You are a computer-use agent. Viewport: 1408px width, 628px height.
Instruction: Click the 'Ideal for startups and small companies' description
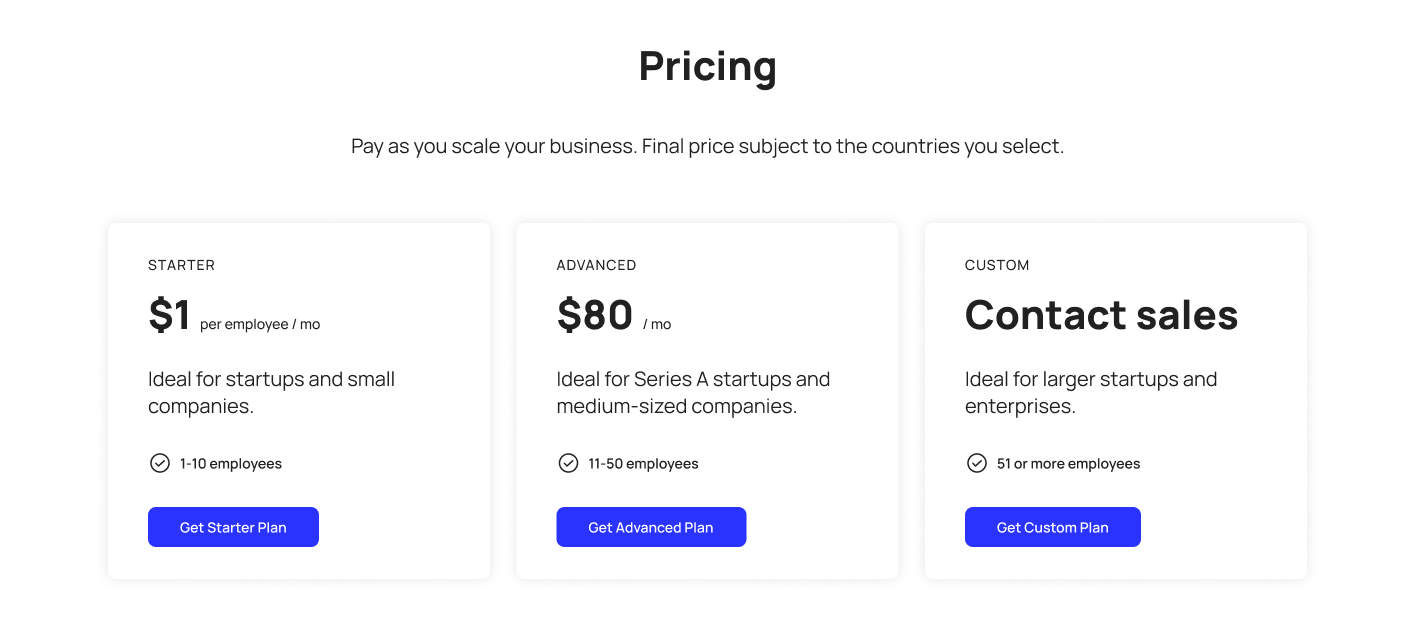(271, 393)
